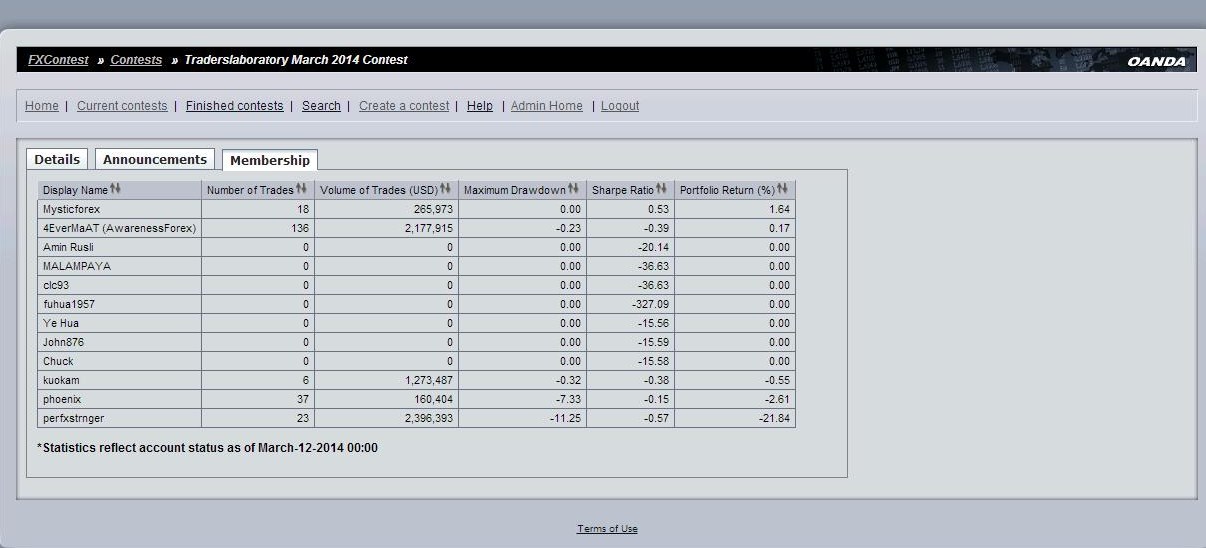Image resolution: width=1206 pixels, height=548 pixels.
Task: Click volume value 1,273,487
Action: click(x=428, y=380)
